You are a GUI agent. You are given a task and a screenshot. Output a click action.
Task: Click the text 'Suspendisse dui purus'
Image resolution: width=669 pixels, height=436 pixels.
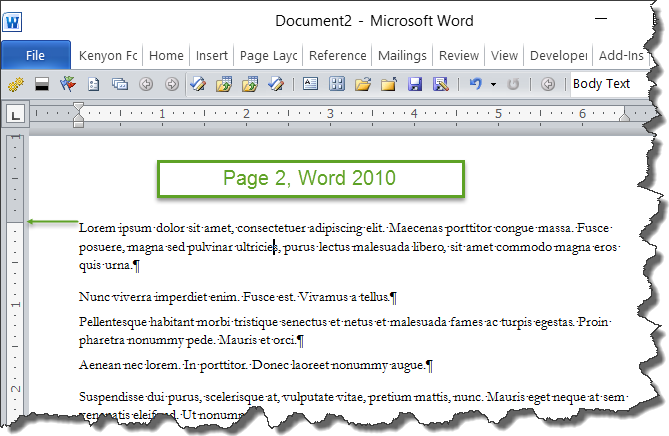(140, 397)
